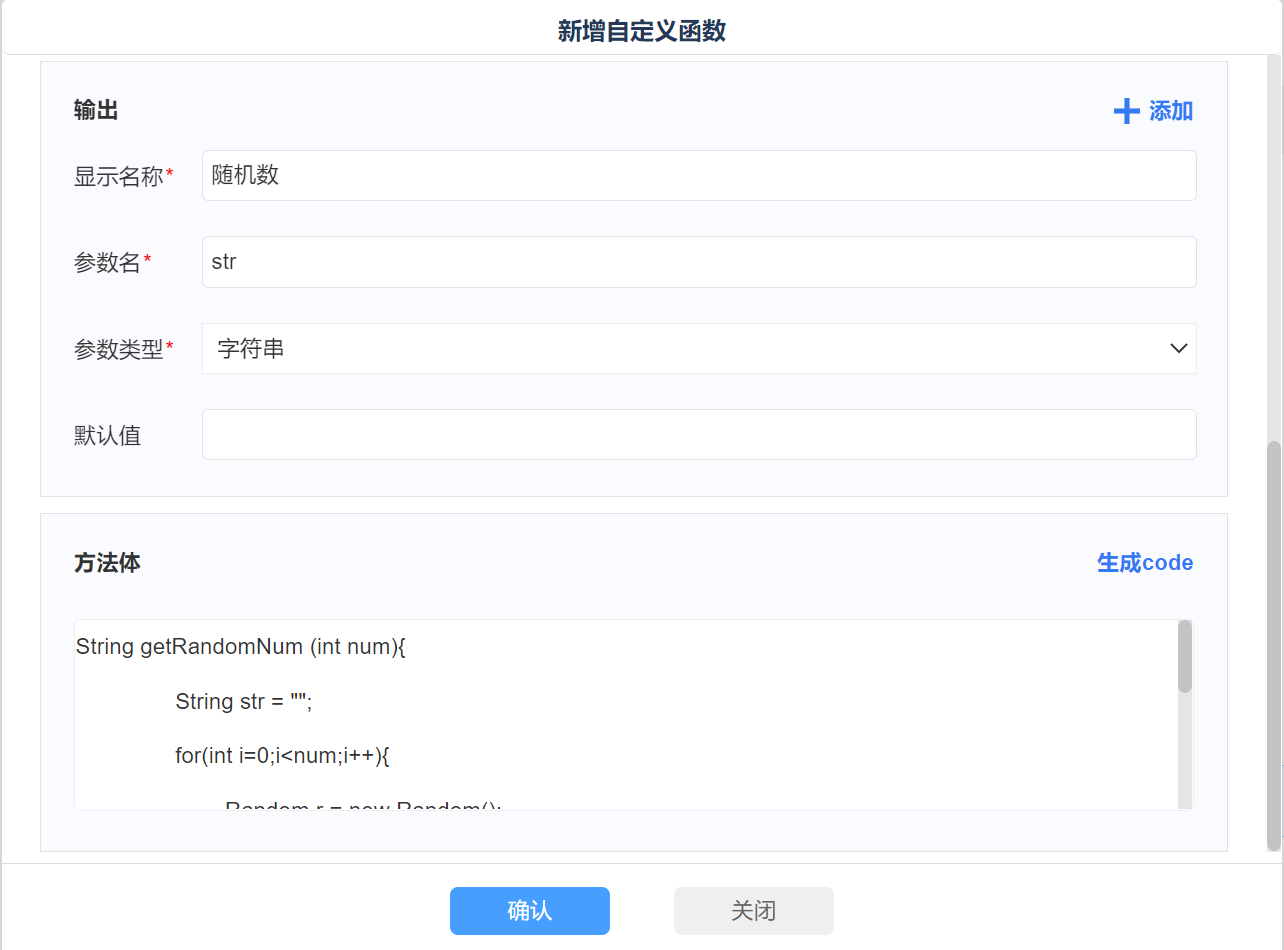Image resolution: width=1284 pixels, height=950 pixels.
Task: Click the dialog's right vertical scrollbar
Action: coord(1273,645)
